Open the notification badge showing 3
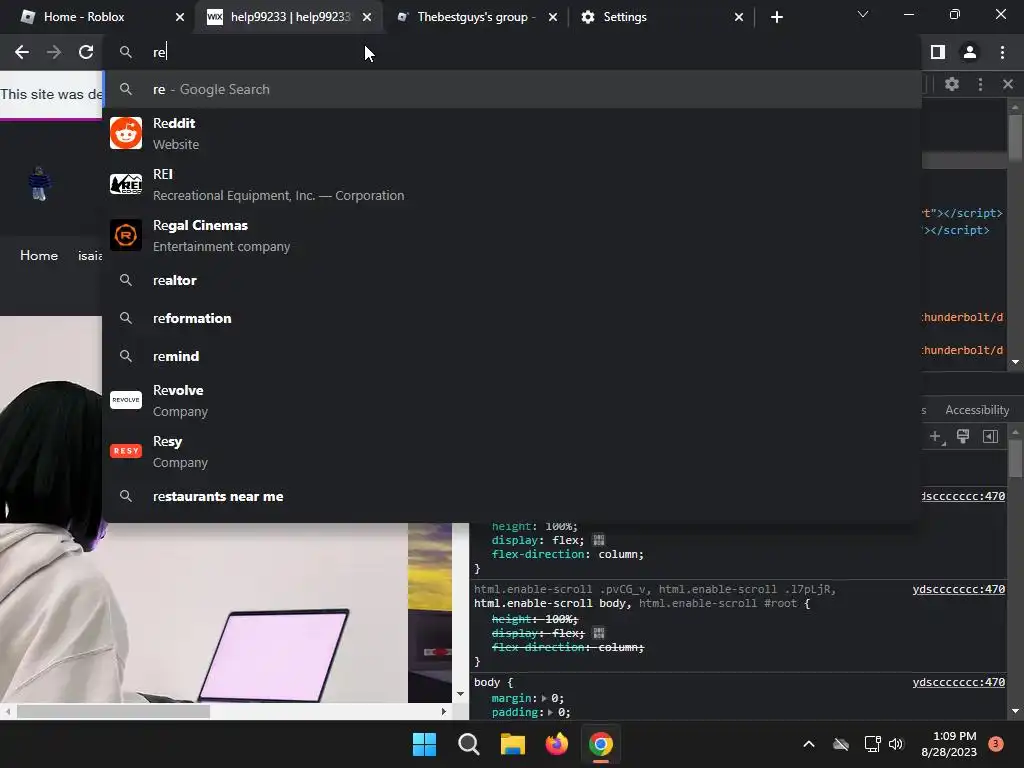 point(996,744)
